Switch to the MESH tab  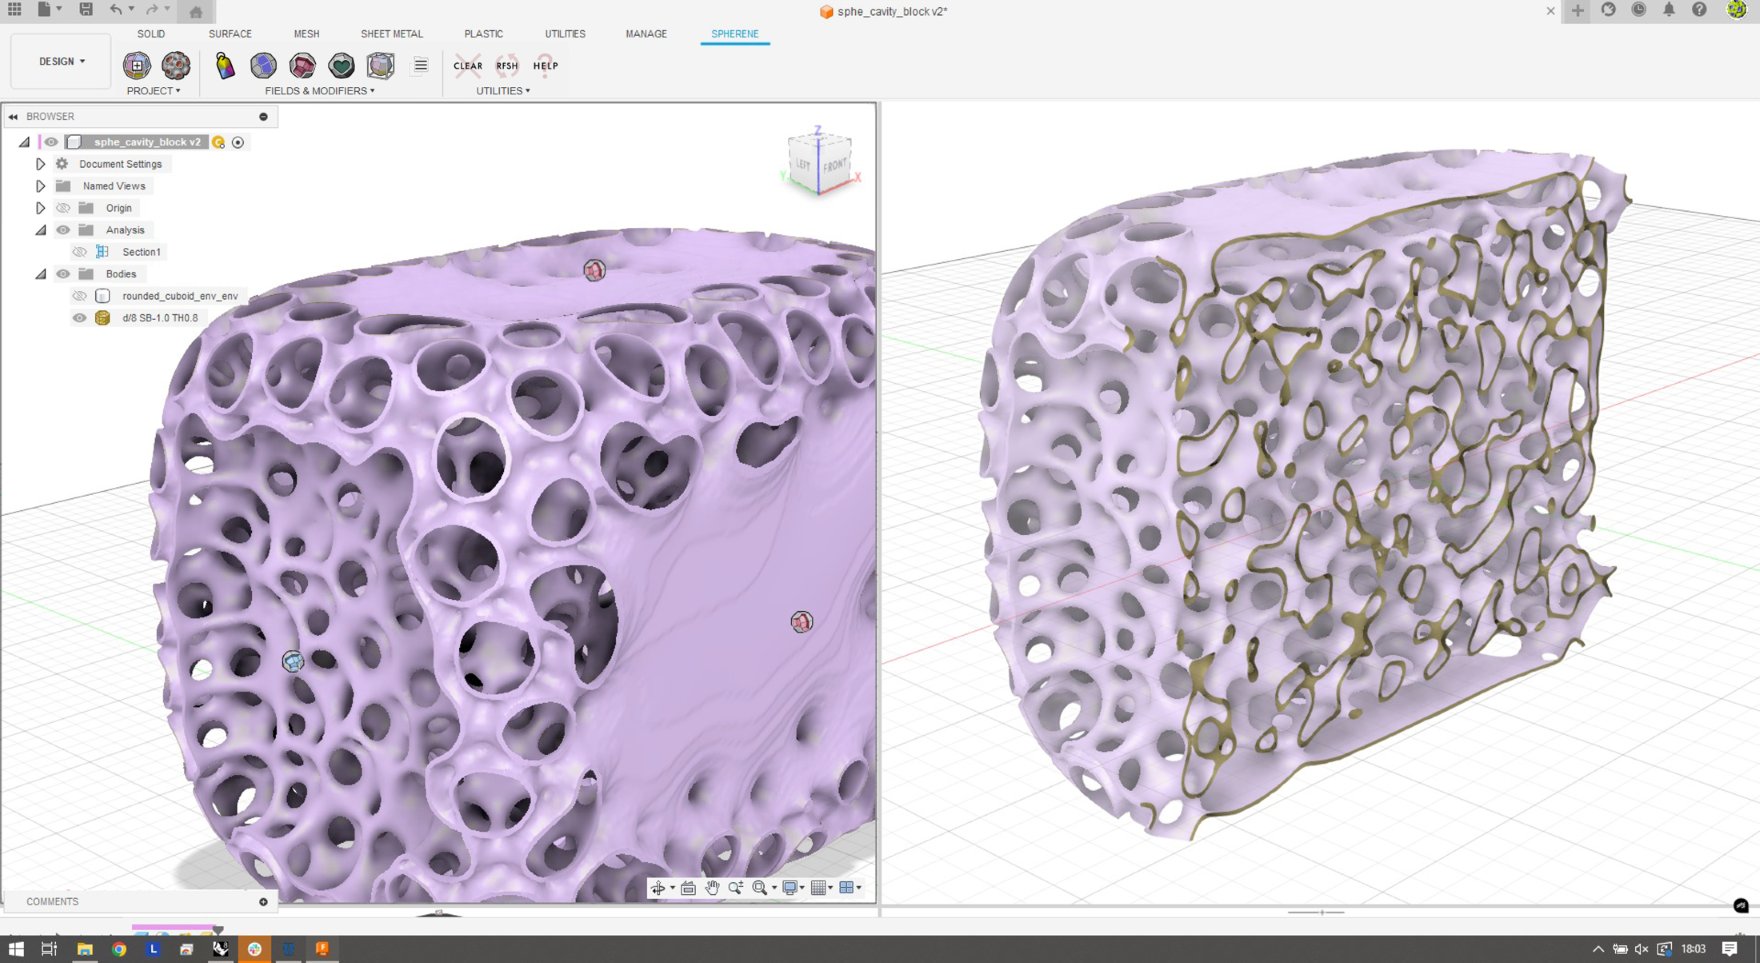tap(306, 34)
